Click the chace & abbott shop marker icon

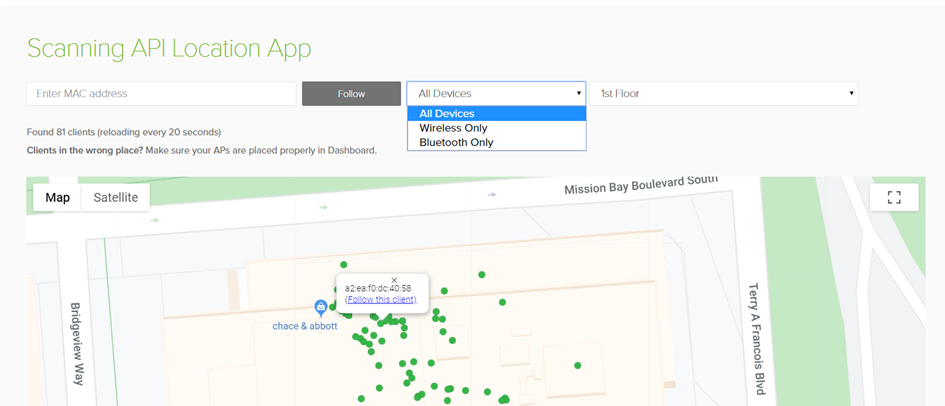[320, 307]
